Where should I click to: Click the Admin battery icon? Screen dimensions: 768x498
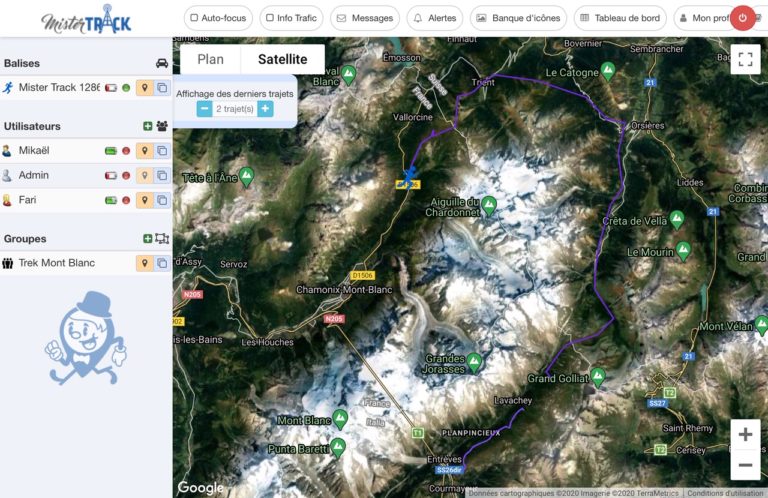[111, 175]
